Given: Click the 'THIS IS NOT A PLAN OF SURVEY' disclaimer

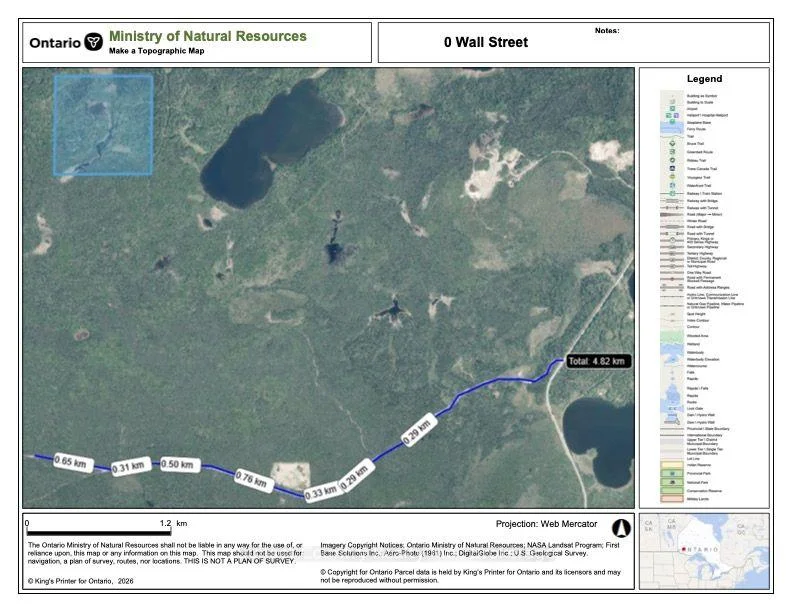Looking at the screenshot, I should [x=239, y=561].
